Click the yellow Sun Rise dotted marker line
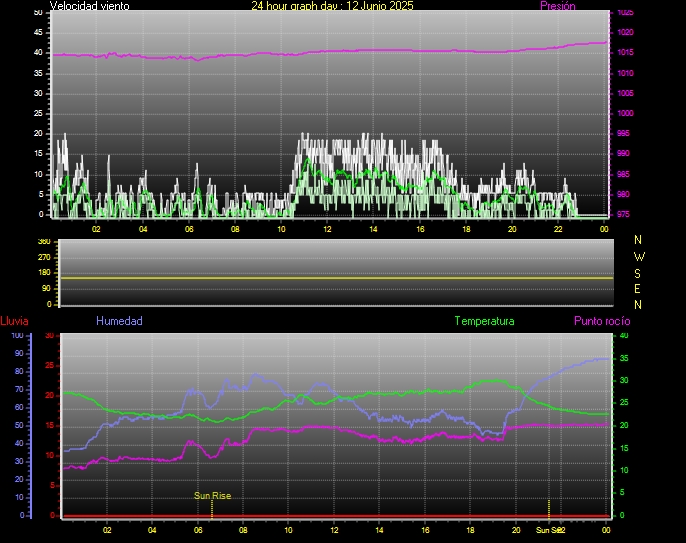686x543 pixels. pos(212,509)
